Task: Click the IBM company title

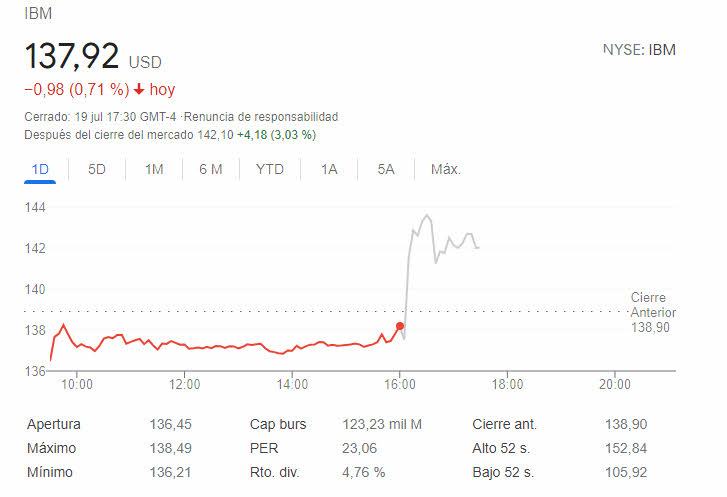Action: click(38, 14)
